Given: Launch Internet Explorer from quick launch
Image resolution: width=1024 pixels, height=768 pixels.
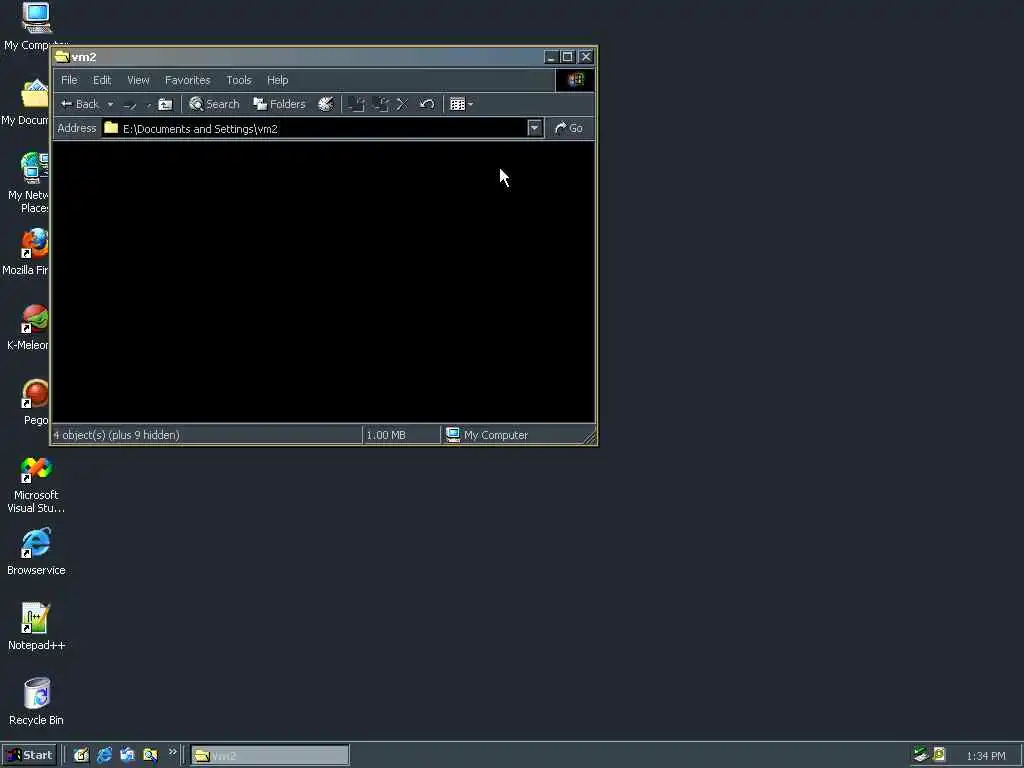Looking at the screenshot, I should (x=104, y=756).
